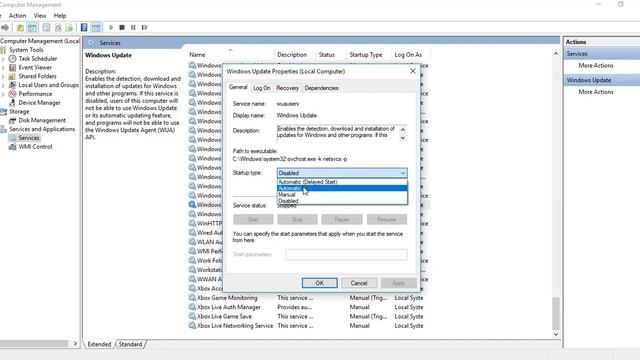Switch to the Log On tab
The height and width of the screenshot is (360, 640).
coord(262,88)
